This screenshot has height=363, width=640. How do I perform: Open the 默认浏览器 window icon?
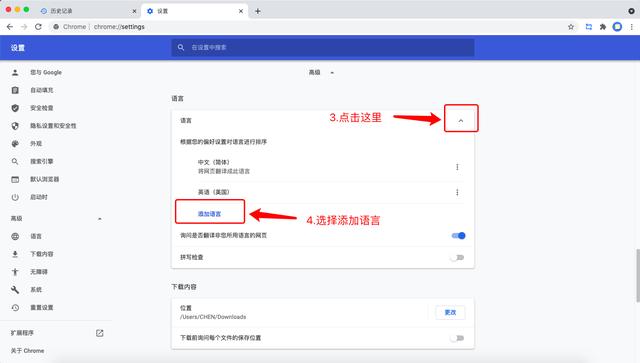point(15,179)
